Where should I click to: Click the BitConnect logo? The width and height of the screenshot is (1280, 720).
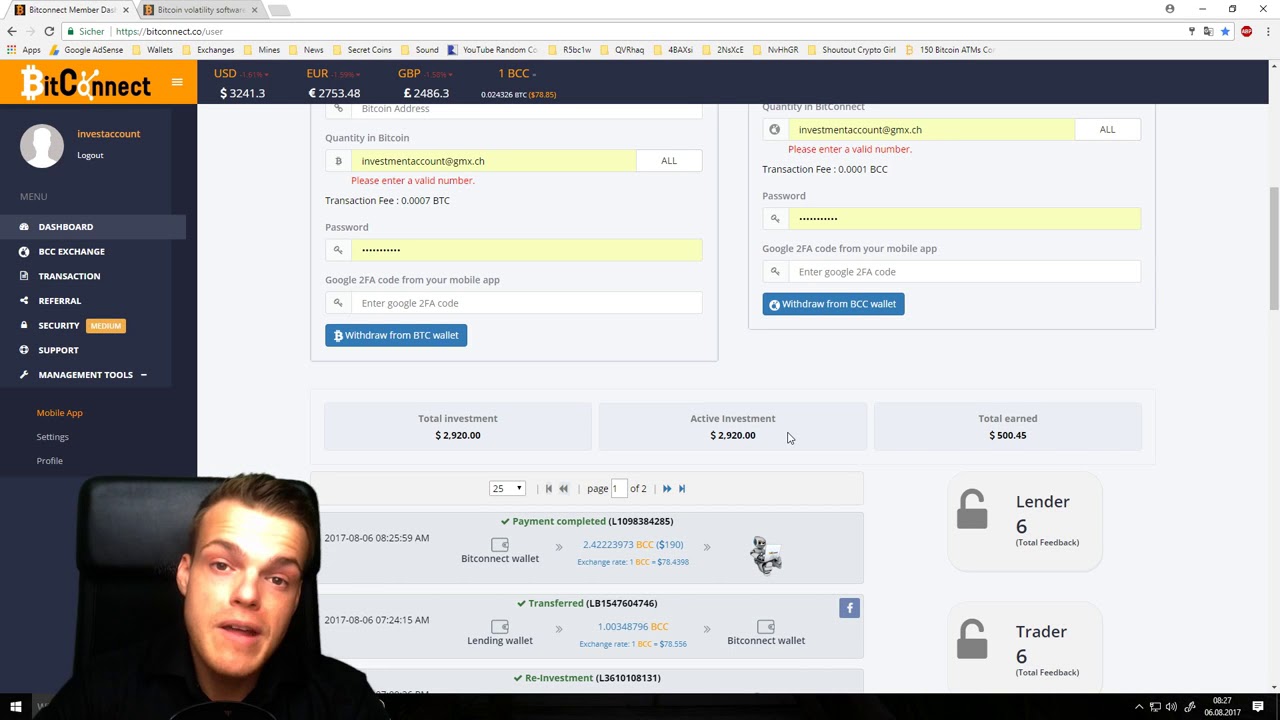[85, 83]
